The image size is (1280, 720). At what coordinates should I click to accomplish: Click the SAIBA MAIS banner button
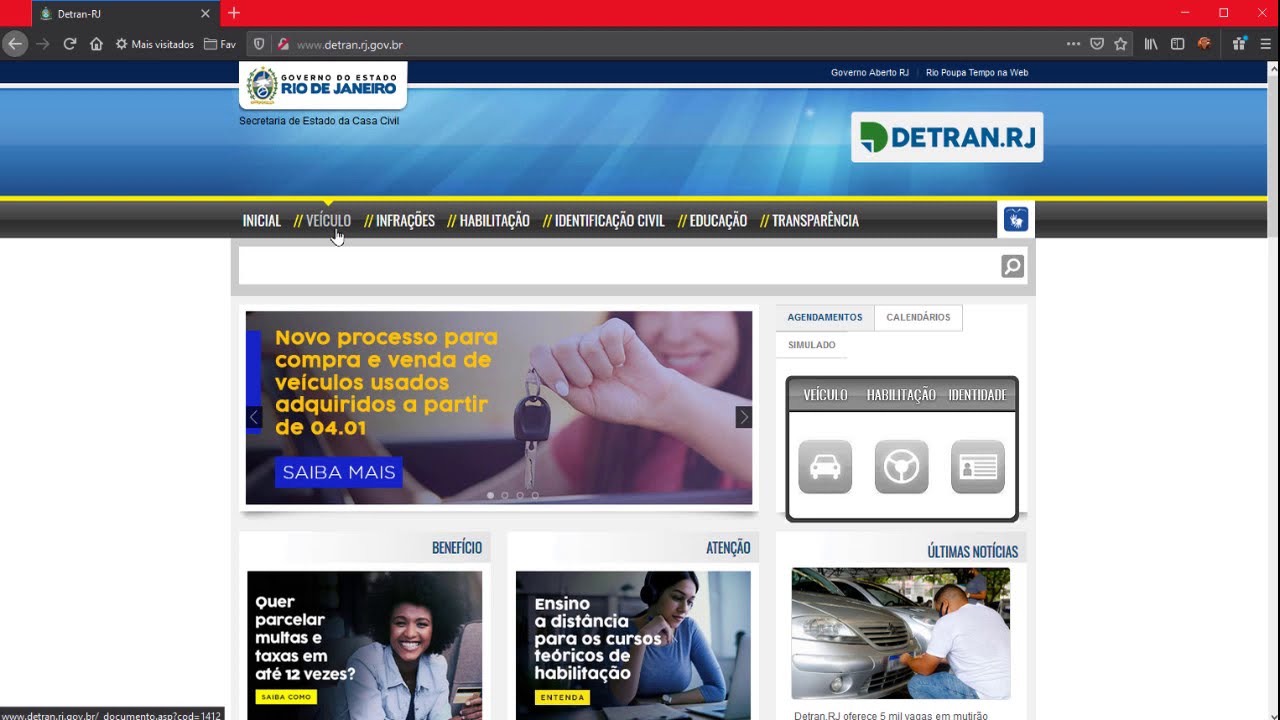[x=339, y=472]
